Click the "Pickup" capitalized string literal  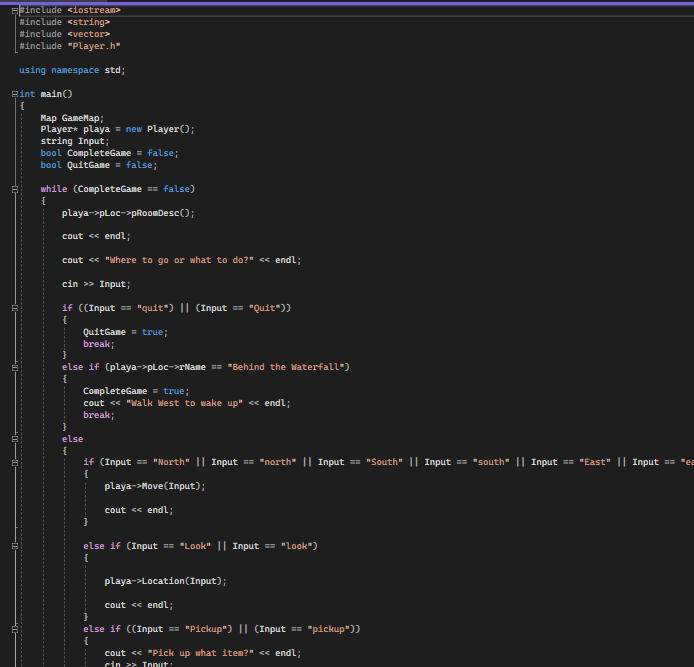coord(206,629)
